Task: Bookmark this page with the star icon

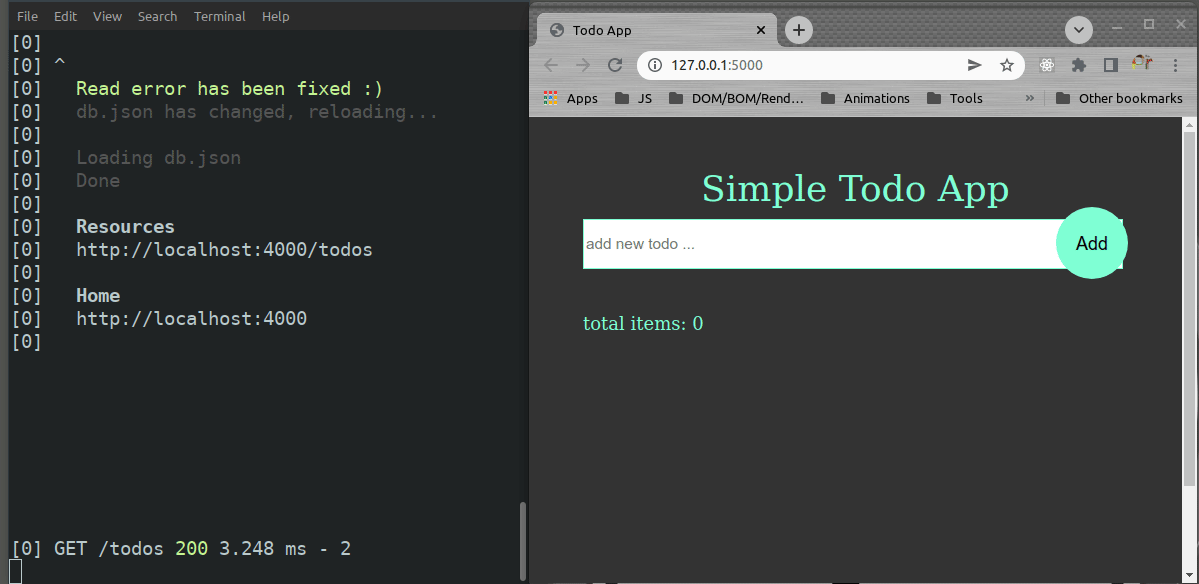Action: [1006, 66]
